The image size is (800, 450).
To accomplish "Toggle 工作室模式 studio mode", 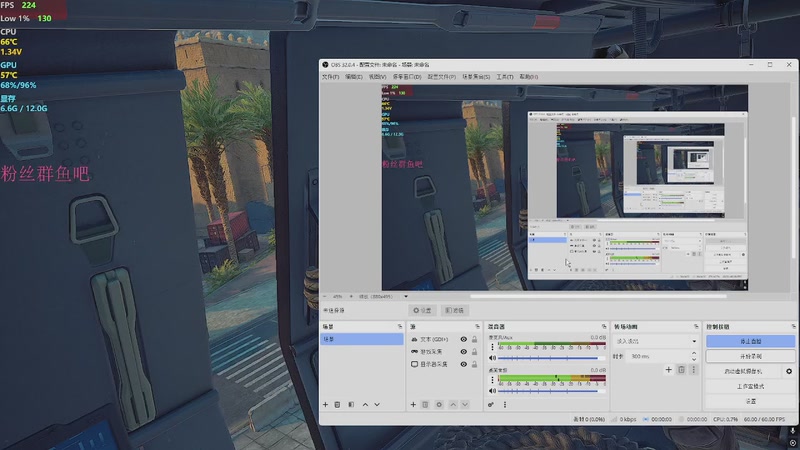I will (751, 386).
